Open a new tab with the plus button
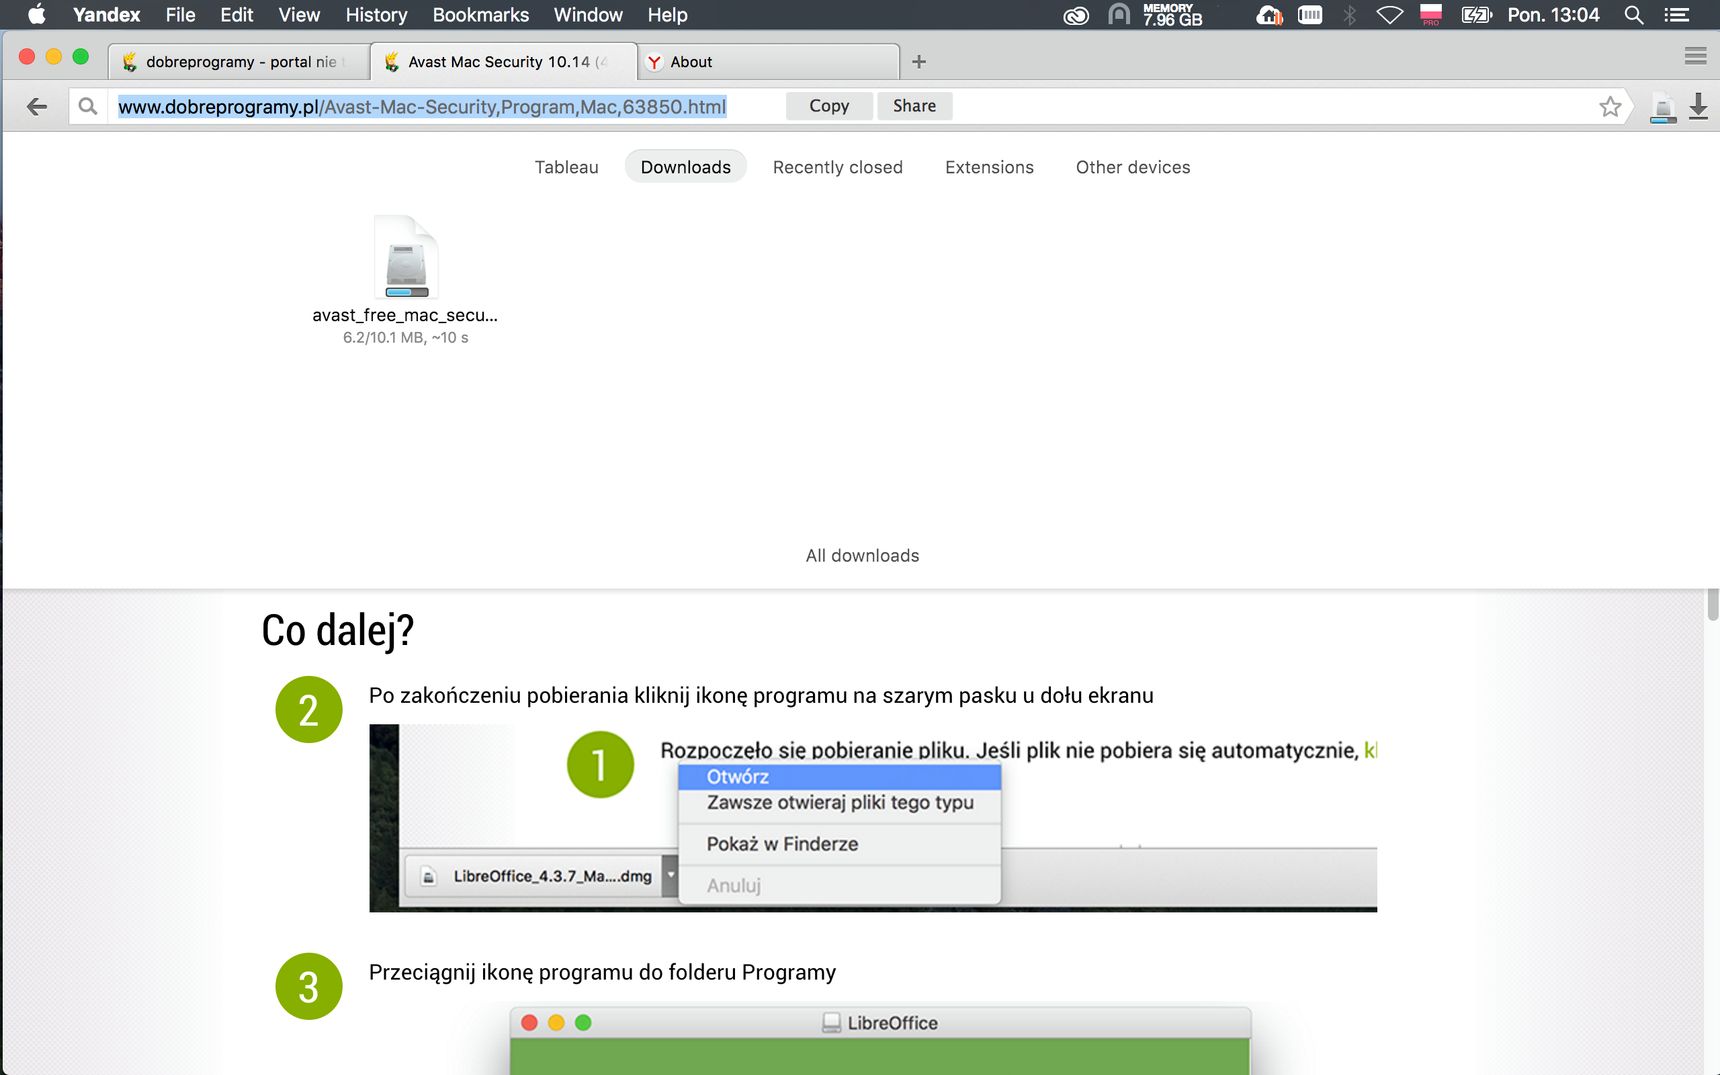 click(x=919, y=62)
